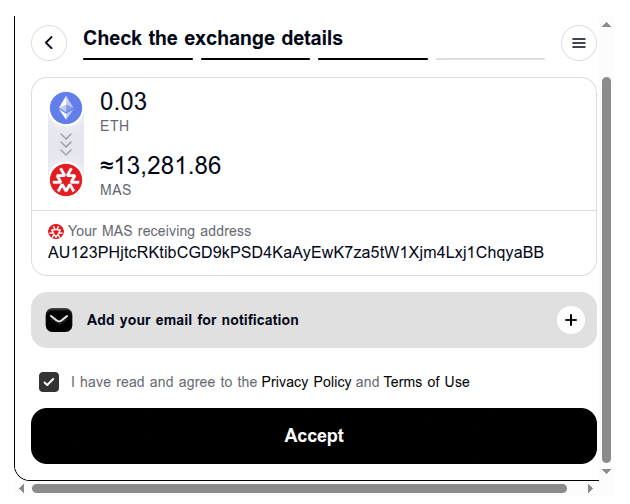This screenshot has height=504, width=630.
Task: Click the red MAS coin icon
Action: click(x=66, y=180)
